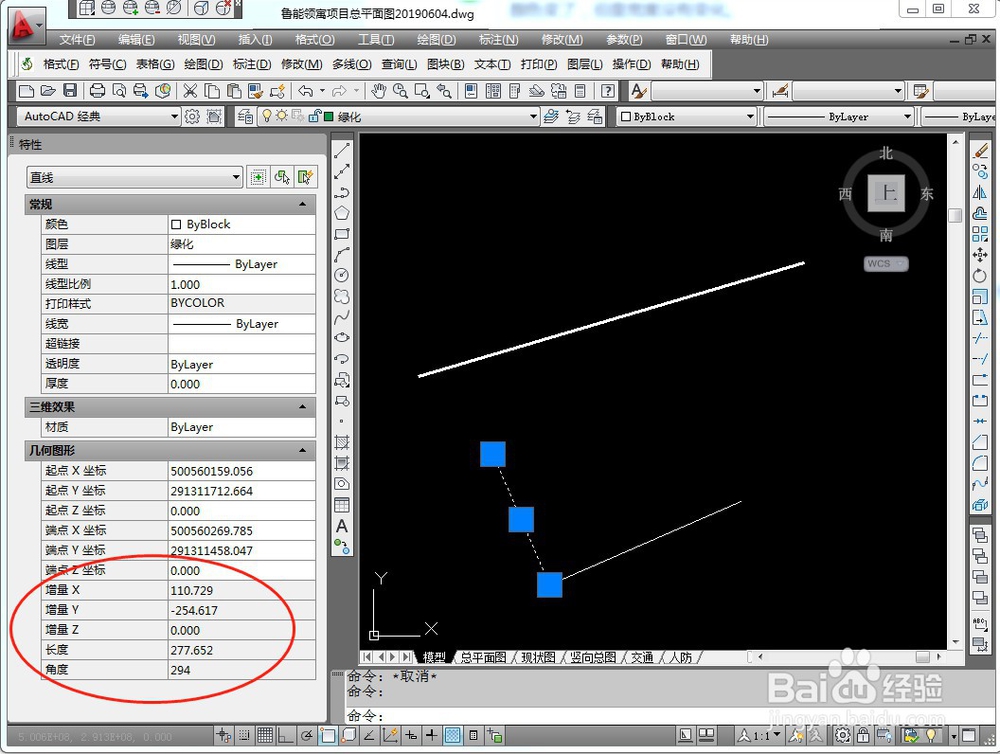Click the Save diskette icon

coord(70,91)
